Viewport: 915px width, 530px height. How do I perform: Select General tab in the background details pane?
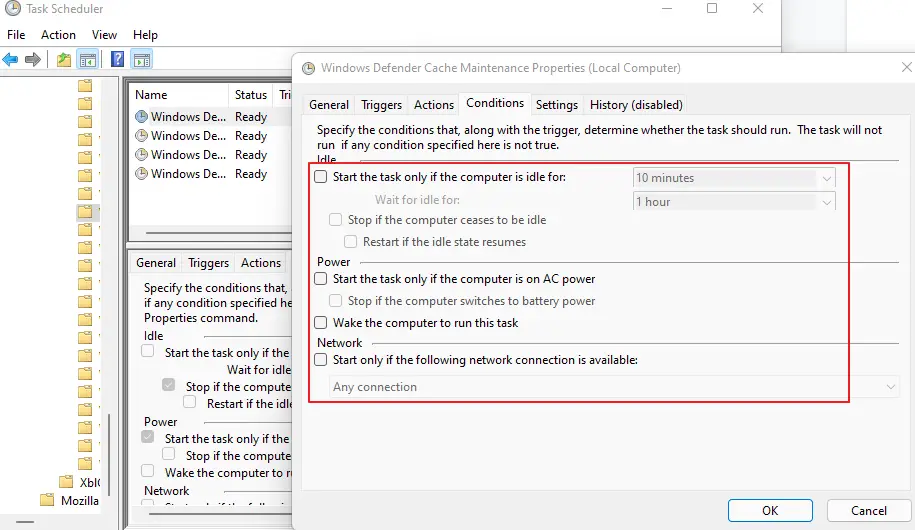(x=156, y=263)
